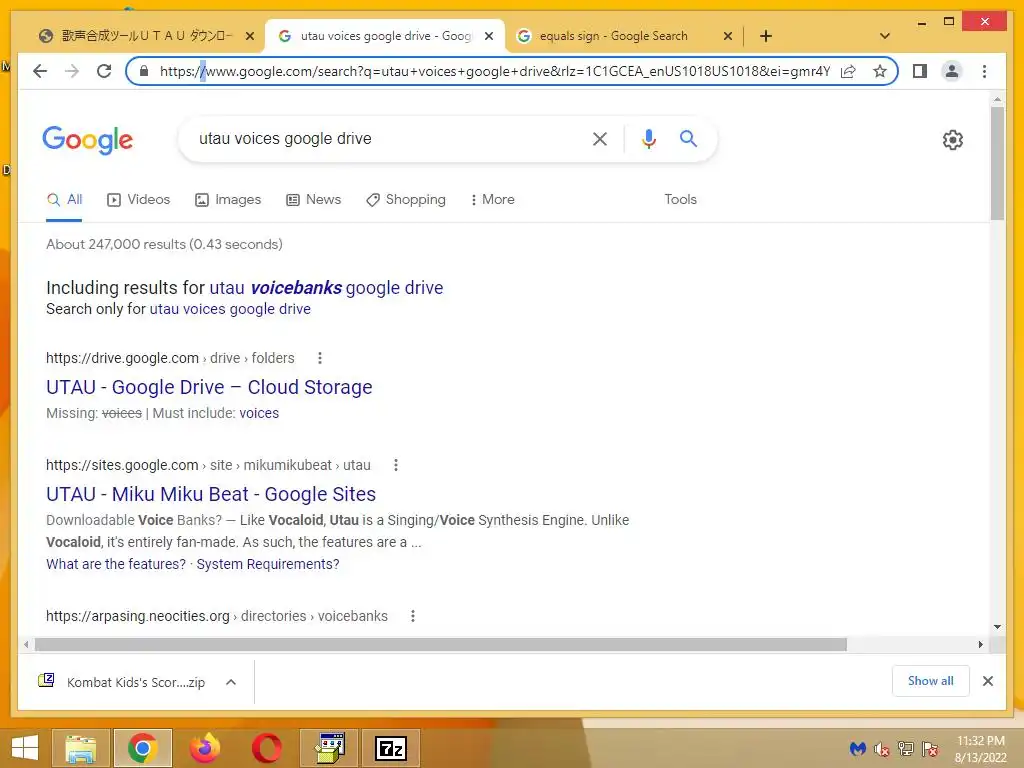Open the installer program on the taskbar
1024x768 pixels.
coord(330,748)
